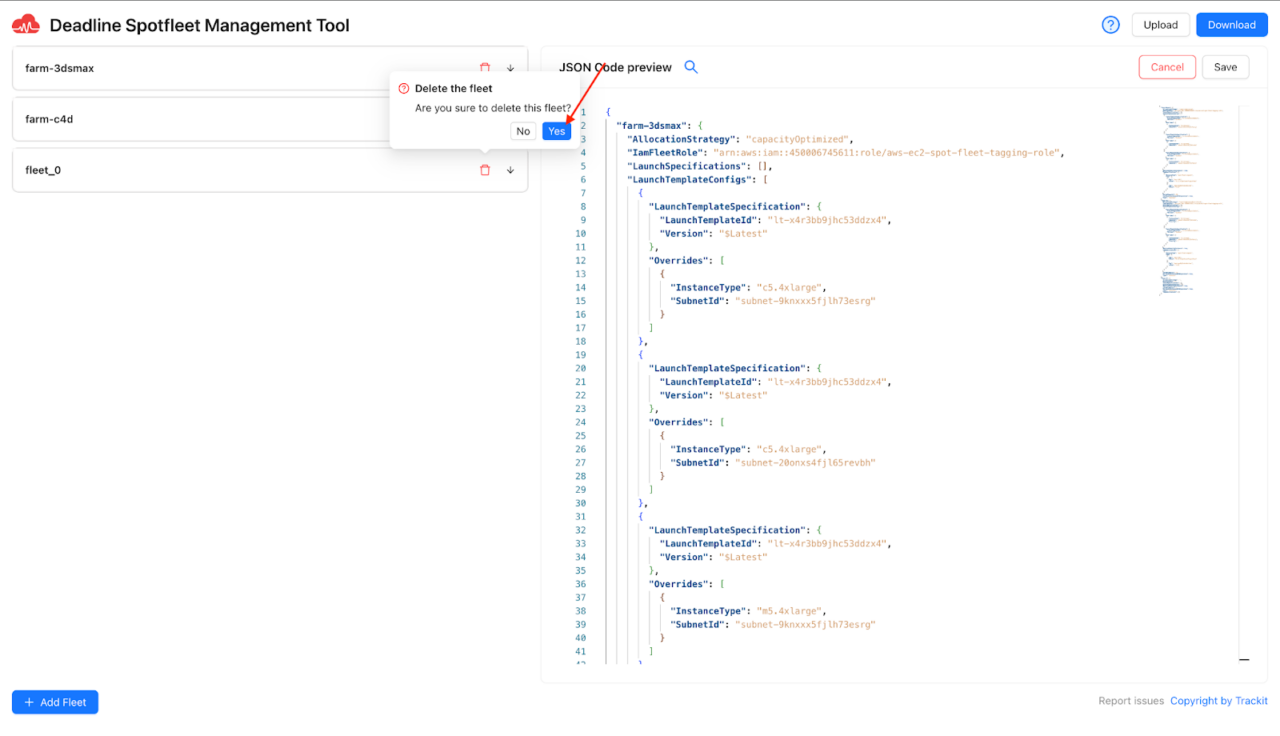Click the Upload button
The height and width of the screenshot is (736, 1280).
pos(1160,25)
